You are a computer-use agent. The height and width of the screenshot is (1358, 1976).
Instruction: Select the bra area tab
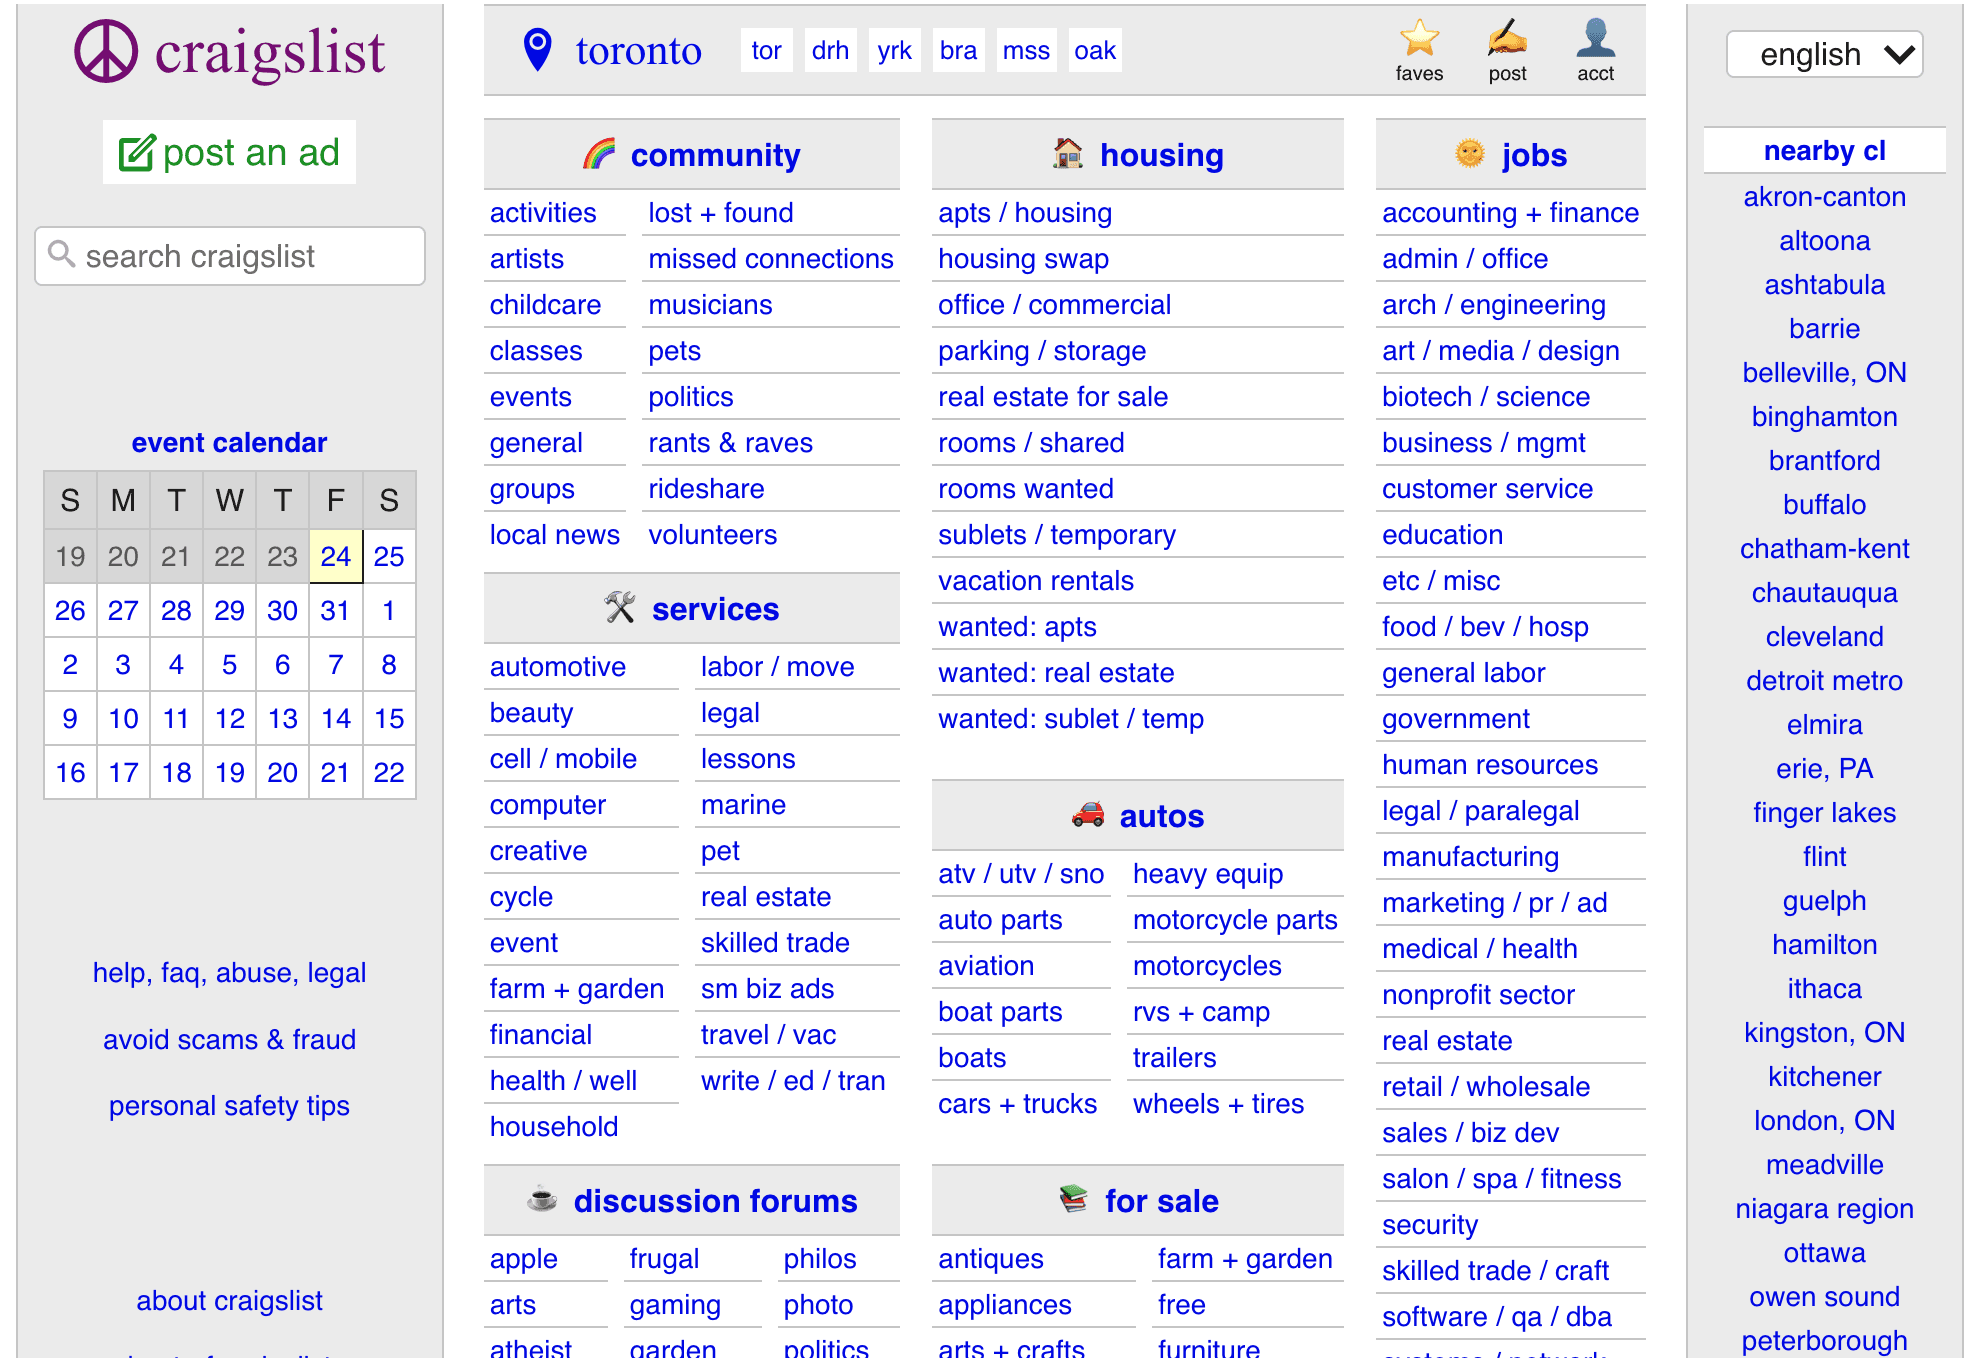(x=958, y=50)
